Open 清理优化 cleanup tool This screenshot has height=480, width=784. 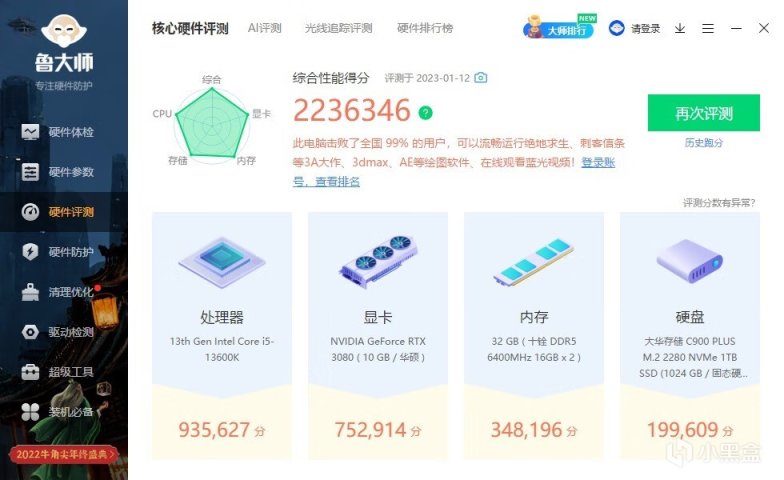tap(58, 292)
